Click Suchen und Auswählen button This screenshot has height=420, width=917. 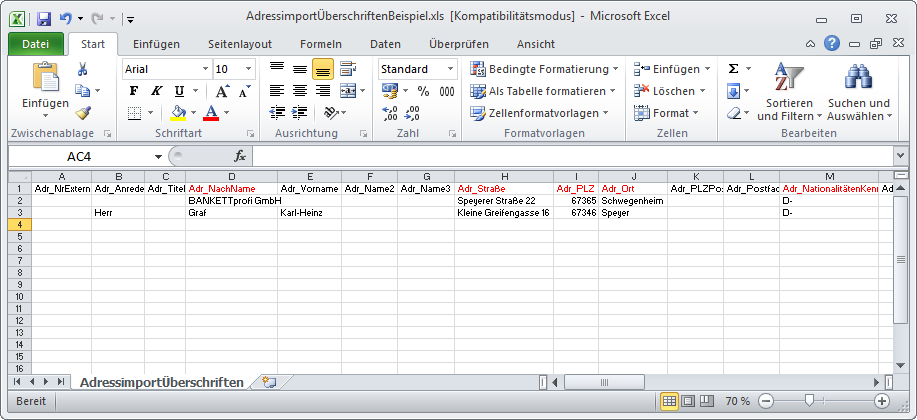[x=860, y=92]
